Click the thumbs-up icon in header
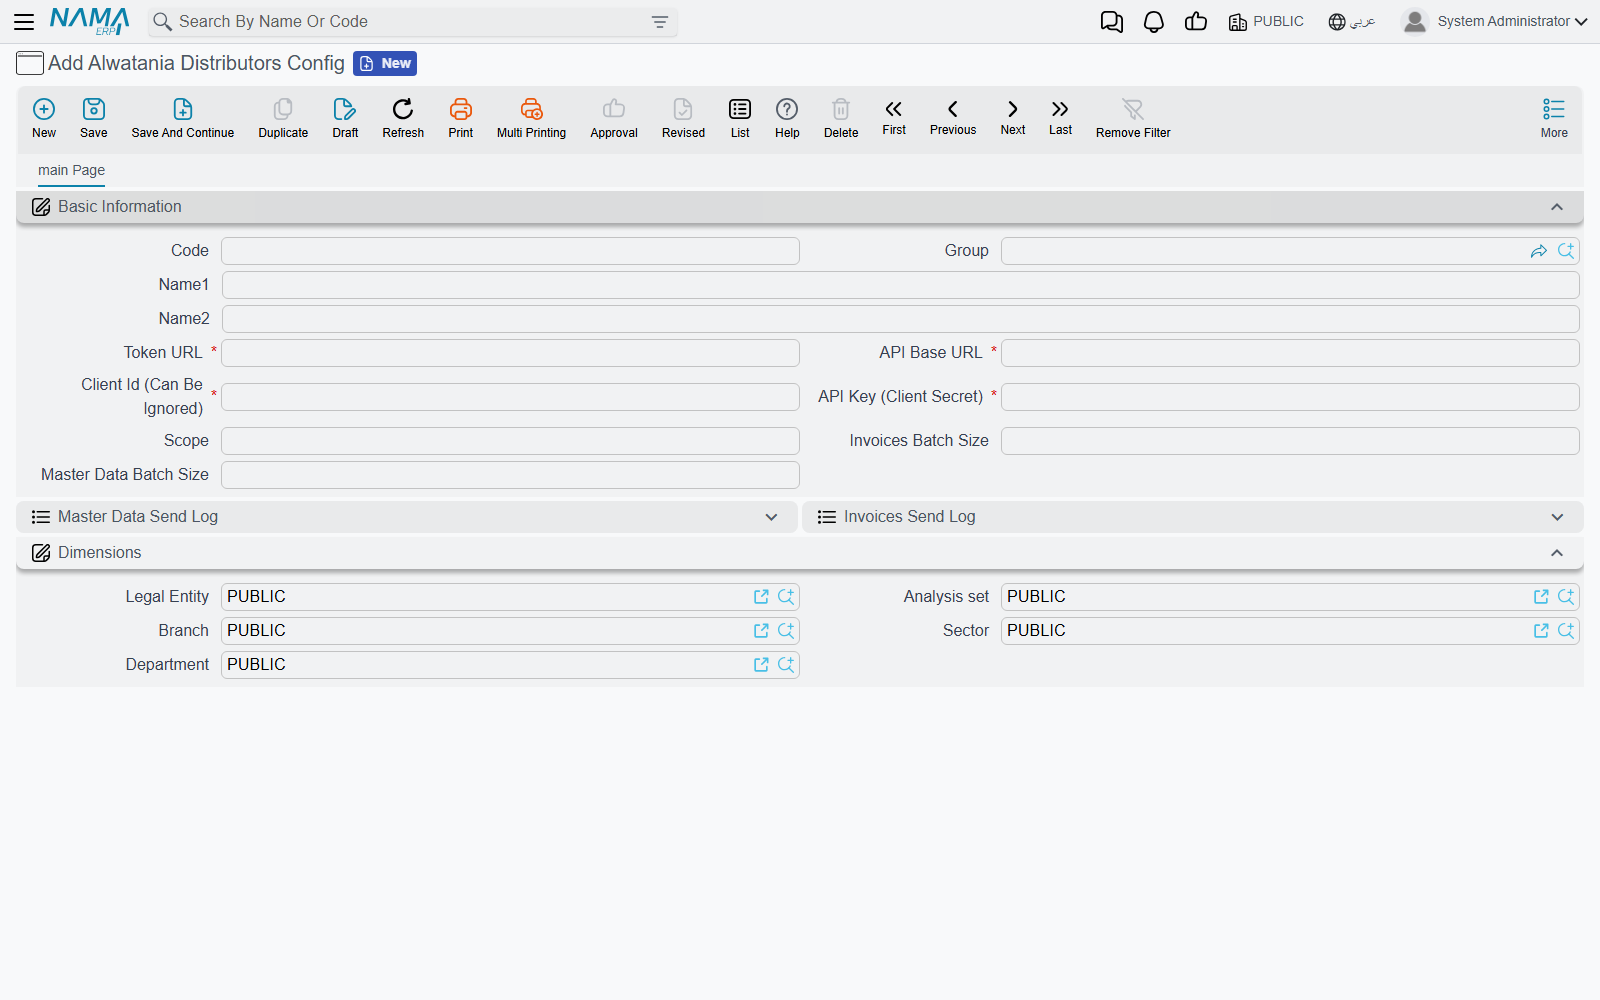Screen dimensions: 1600x1000 1196,22
